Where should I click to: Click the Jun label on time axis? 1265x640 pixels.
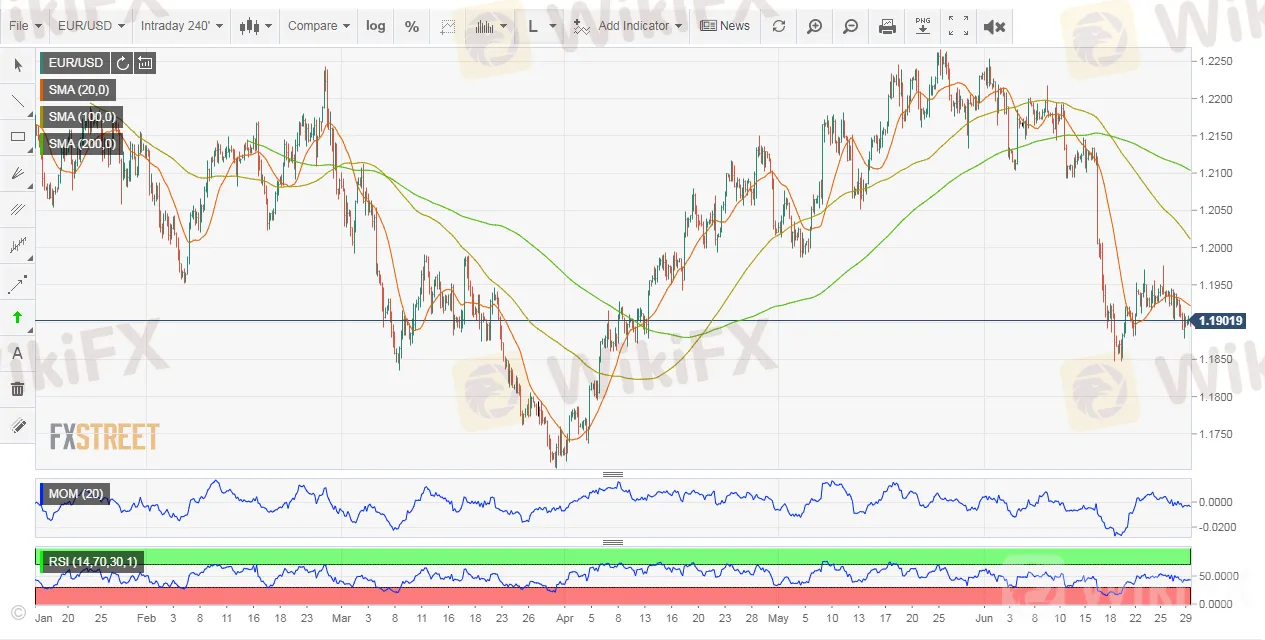[984, 619]
